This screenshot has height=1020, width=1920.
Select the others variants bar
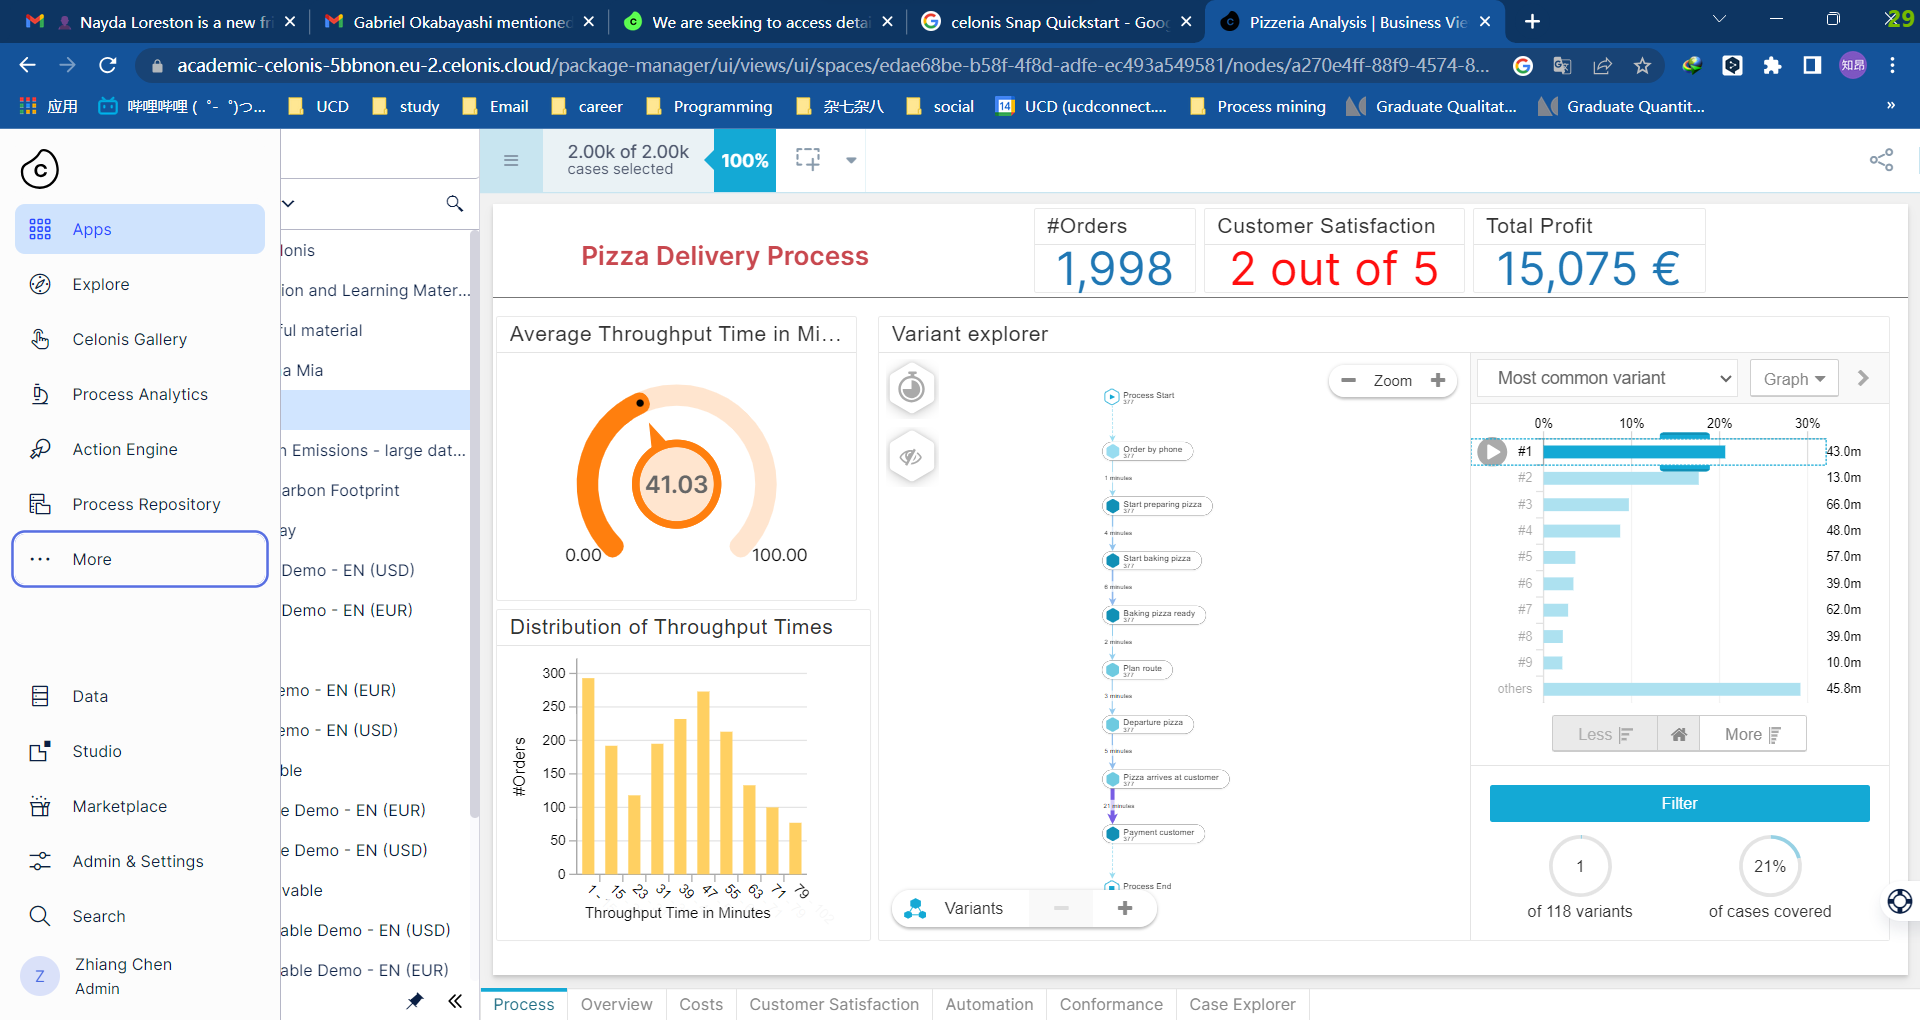(x=1671, y=689)
